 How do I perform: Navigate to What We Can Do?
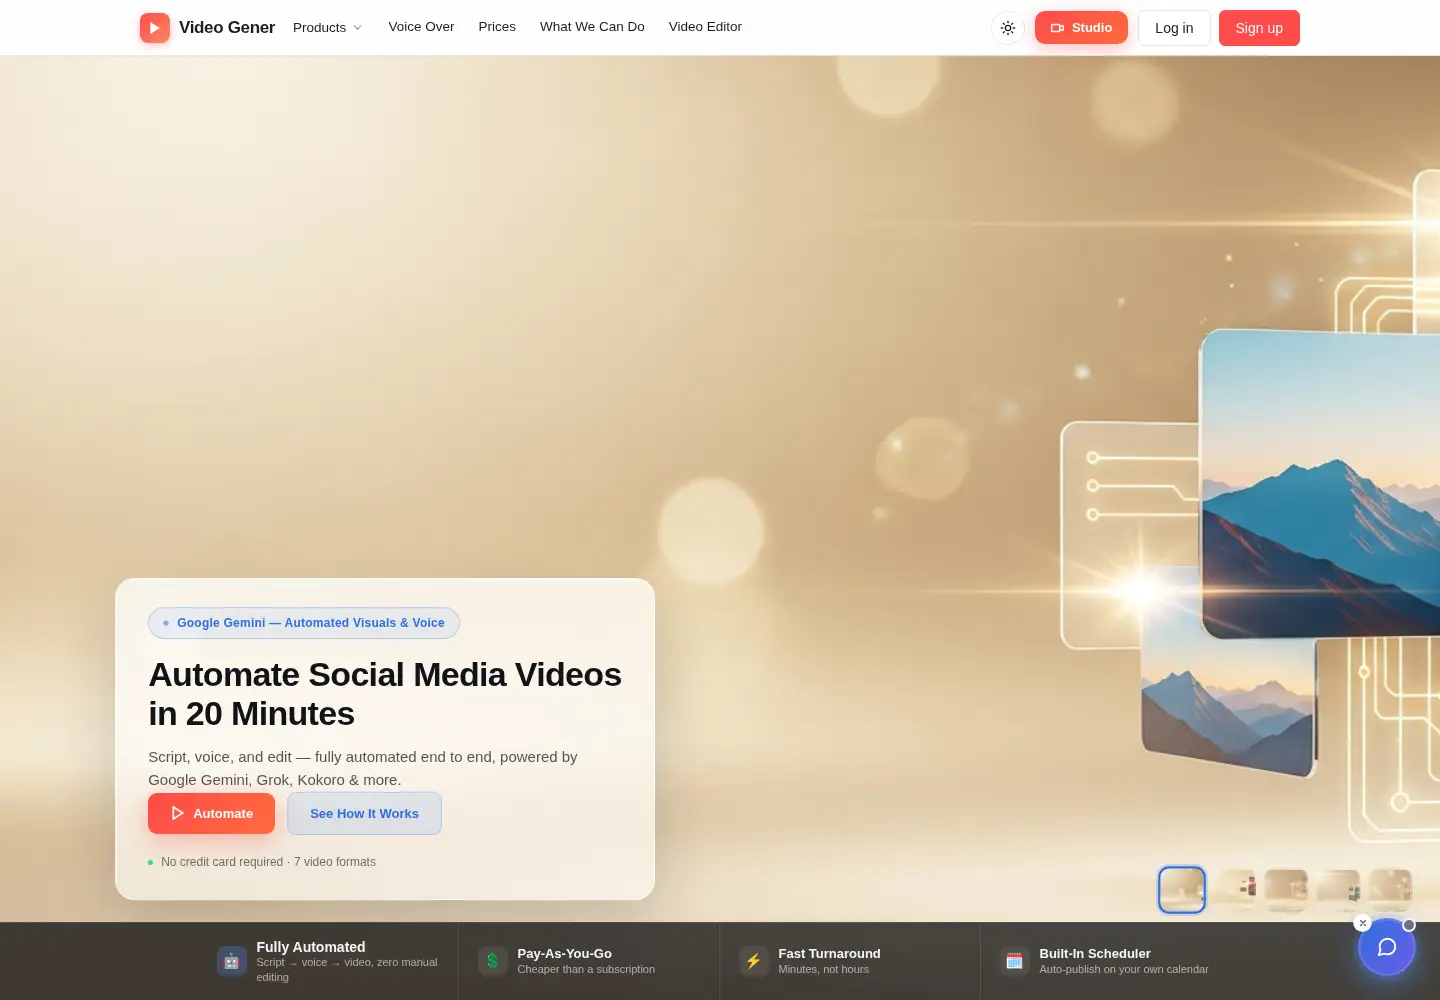(x=592, y=27)
